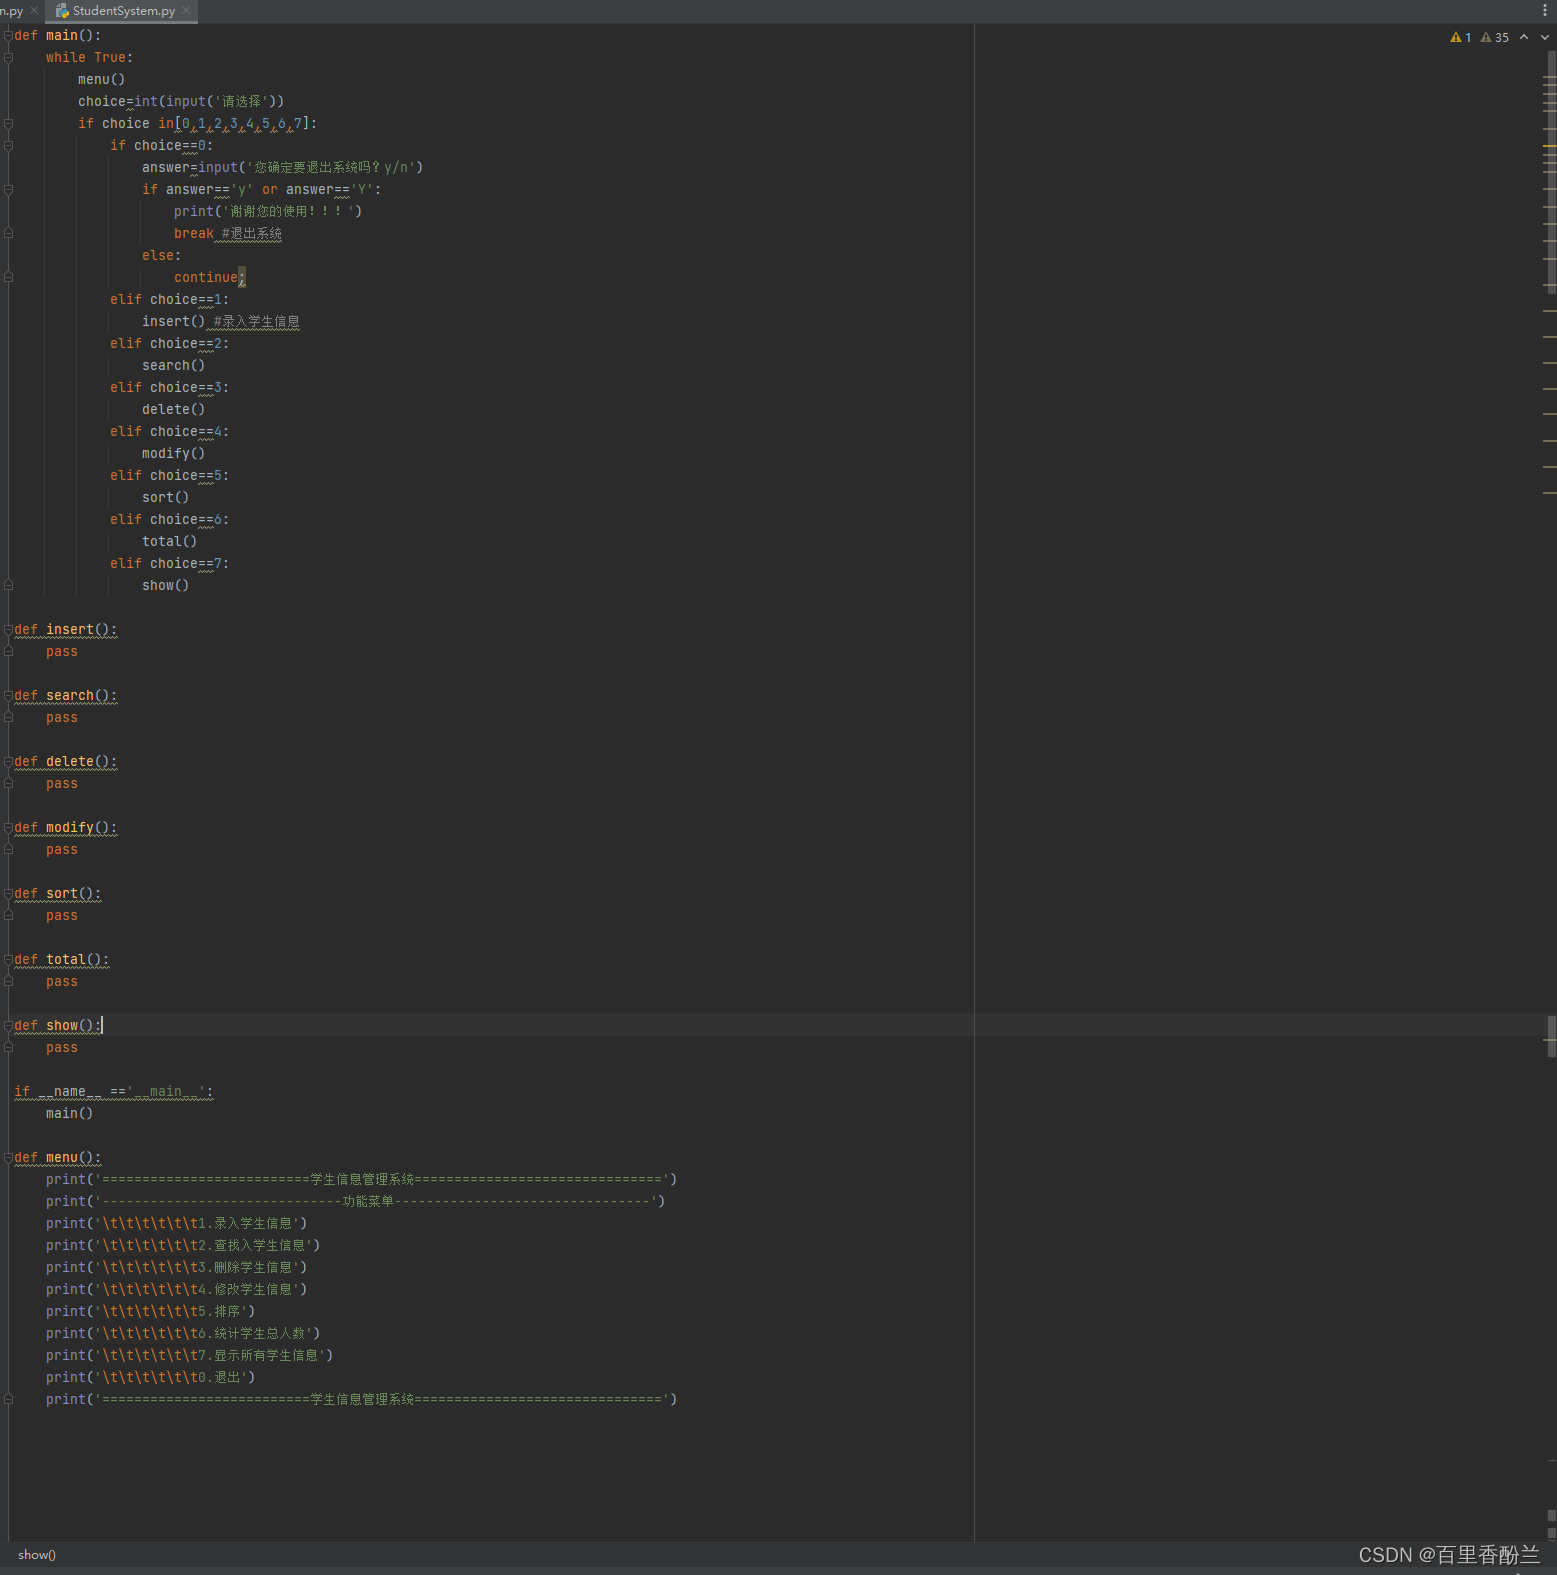
Task: Click the 'elif choice==7:' line
Action: (x=170, y=563)
